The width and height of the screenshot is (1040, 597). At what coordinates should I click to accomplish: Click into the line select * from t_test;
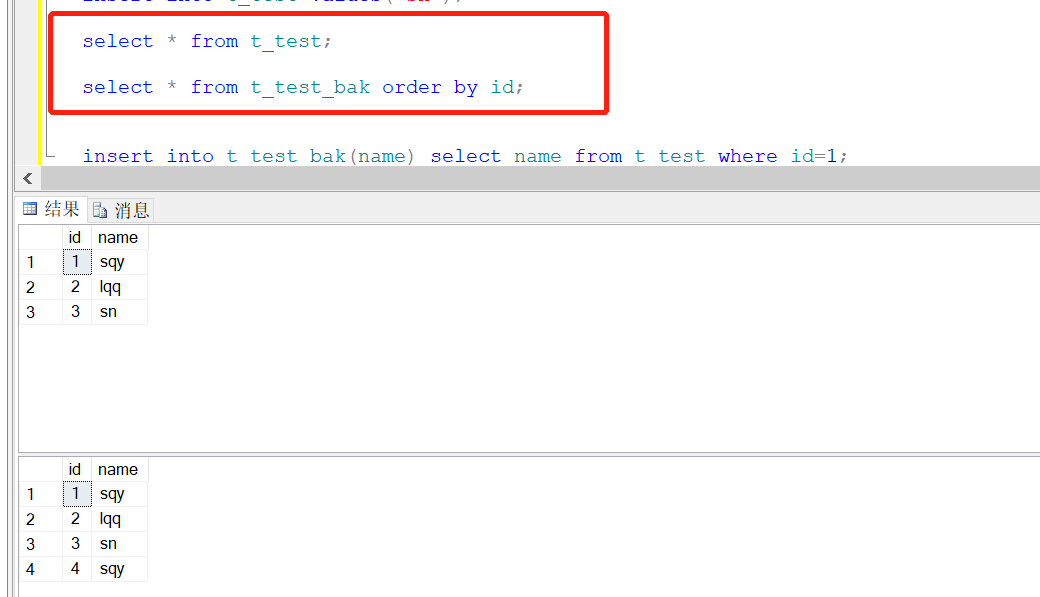tap(200, 41)
